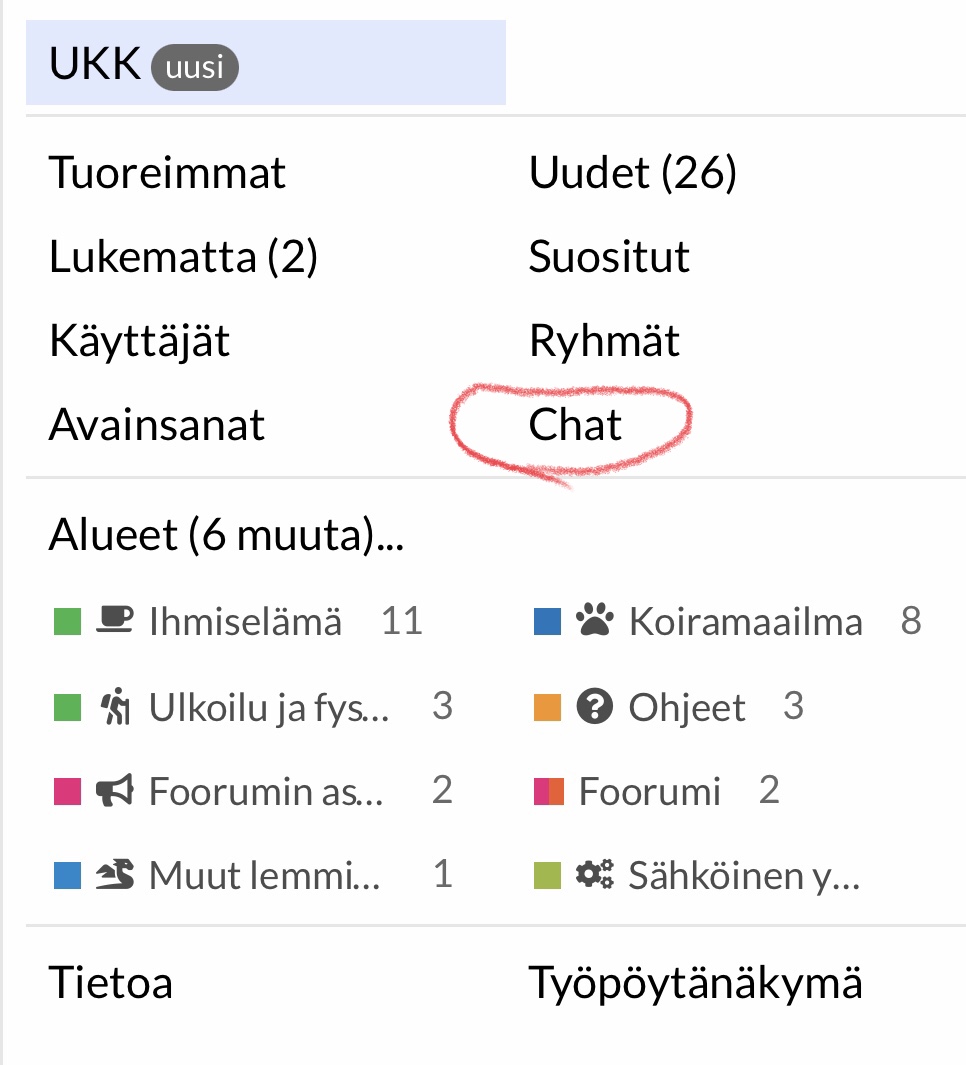Open the Käyttäjät users page
The image size is (966, 1065).
point(139,342)
